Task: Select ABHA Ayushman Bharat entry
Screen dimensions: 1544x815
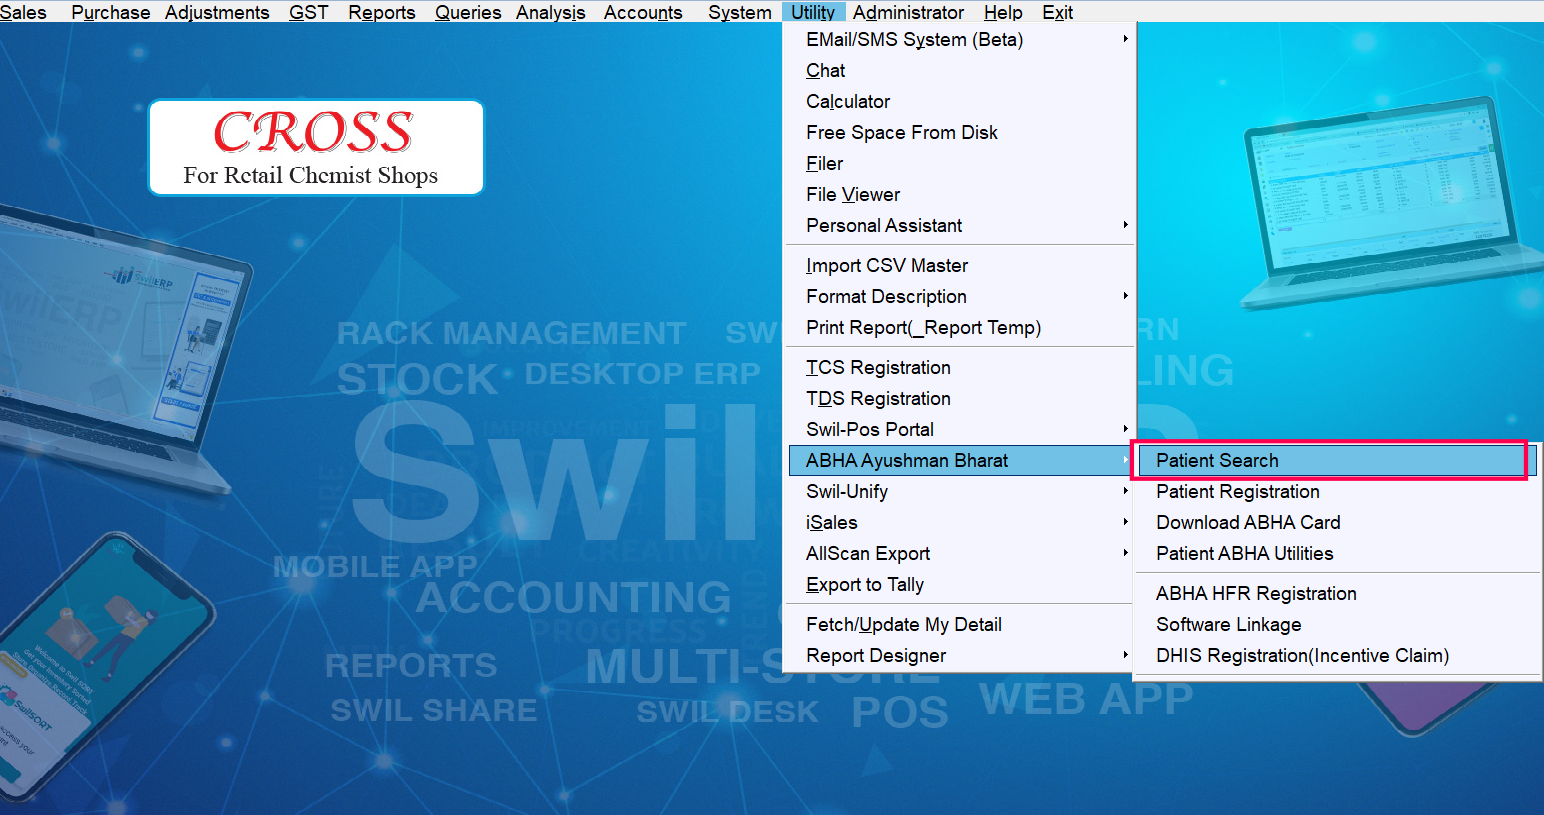Action: point(960,460)
